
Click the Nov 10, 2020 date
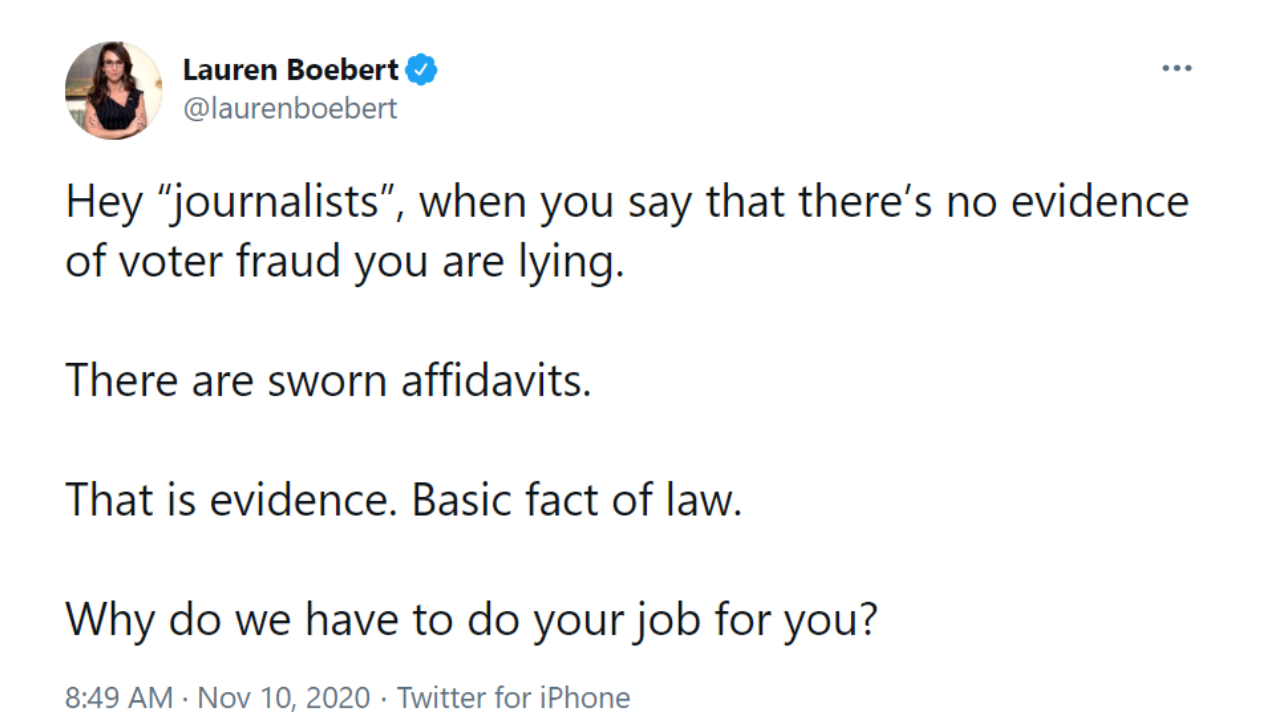coord(284,697)
